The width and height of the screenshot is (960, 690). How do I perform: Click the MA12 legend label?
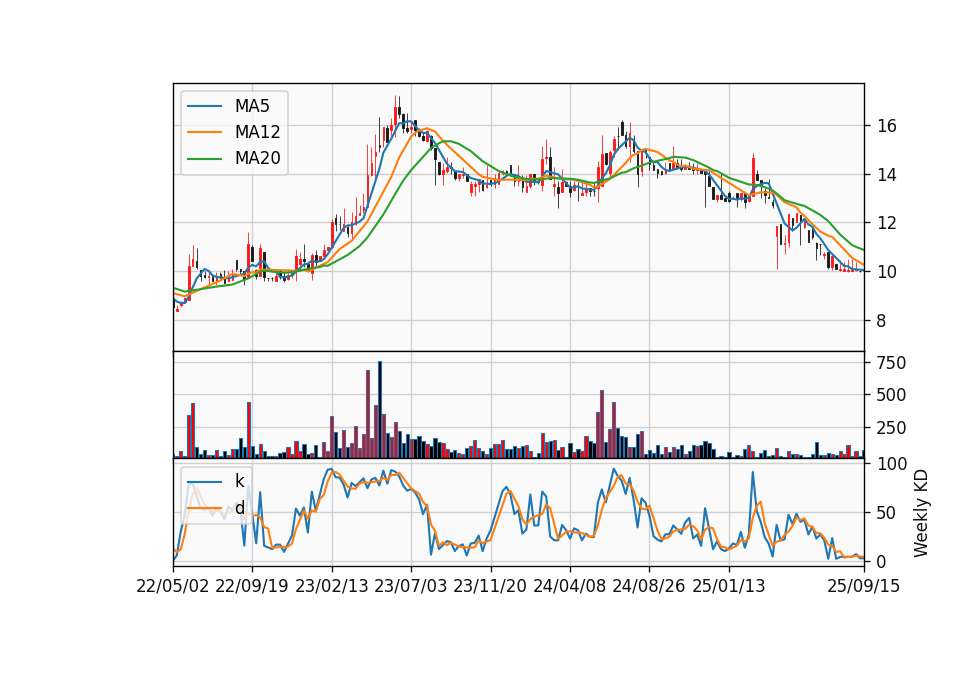pyautogui.click(x=257, y=132)
